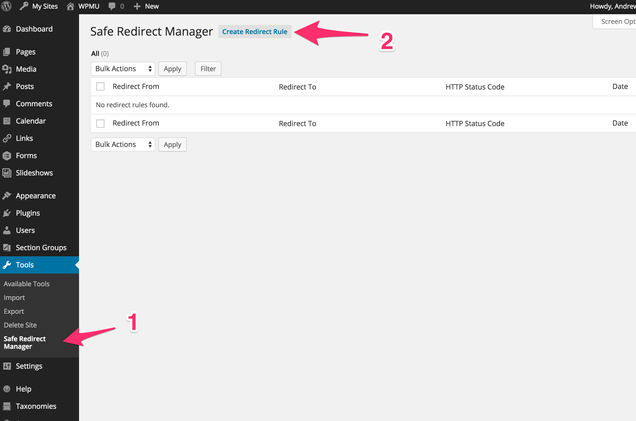Open the bottom Bulk Actions dropdown
Image resolution: width=636 pixels, height=421 pixels.
[x=123, y=144]
